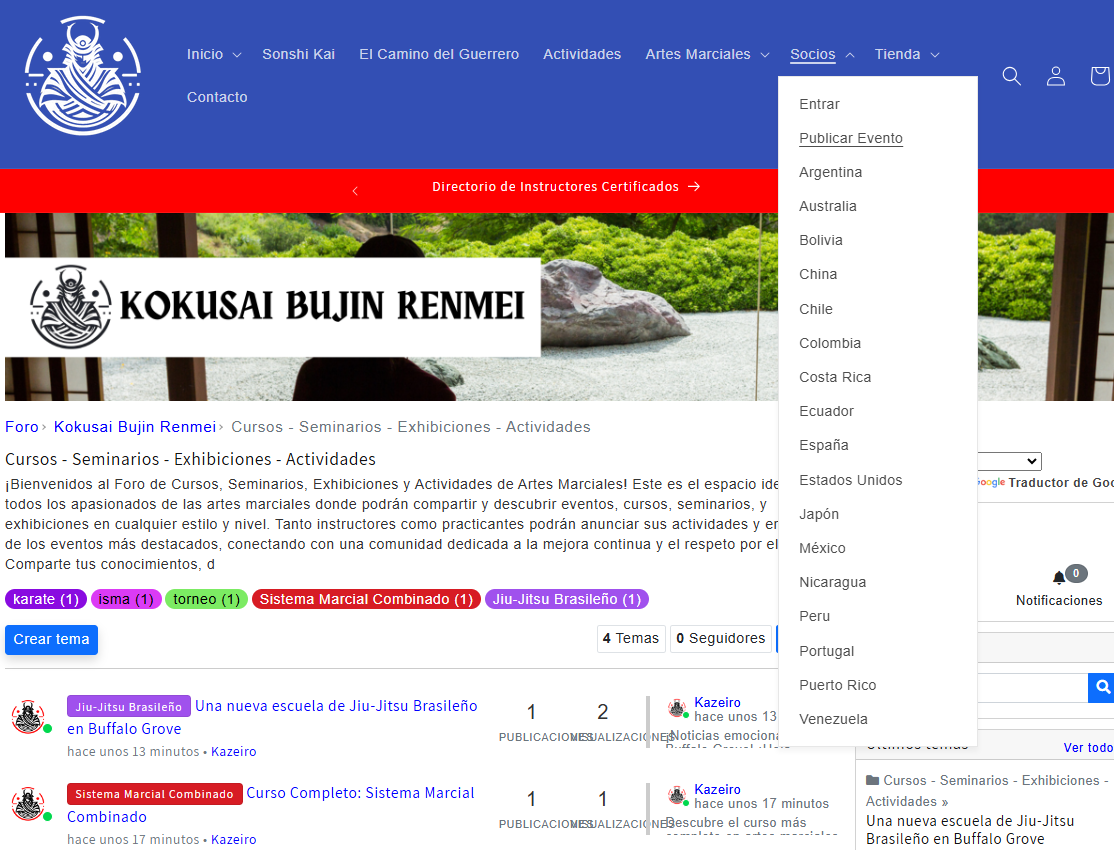Pick Costa Rica in the Socios menu
This screenshot has width=1114, height=850.
click(835, 377)
